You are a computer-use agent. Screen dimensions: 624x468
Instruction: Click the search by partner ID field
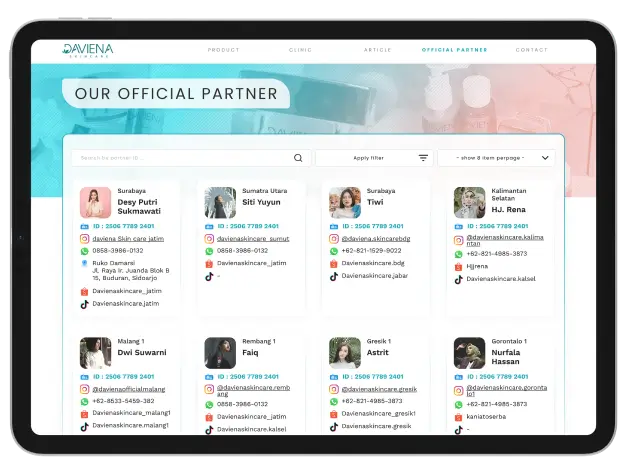pyautogui.click(x=182, y=158)
